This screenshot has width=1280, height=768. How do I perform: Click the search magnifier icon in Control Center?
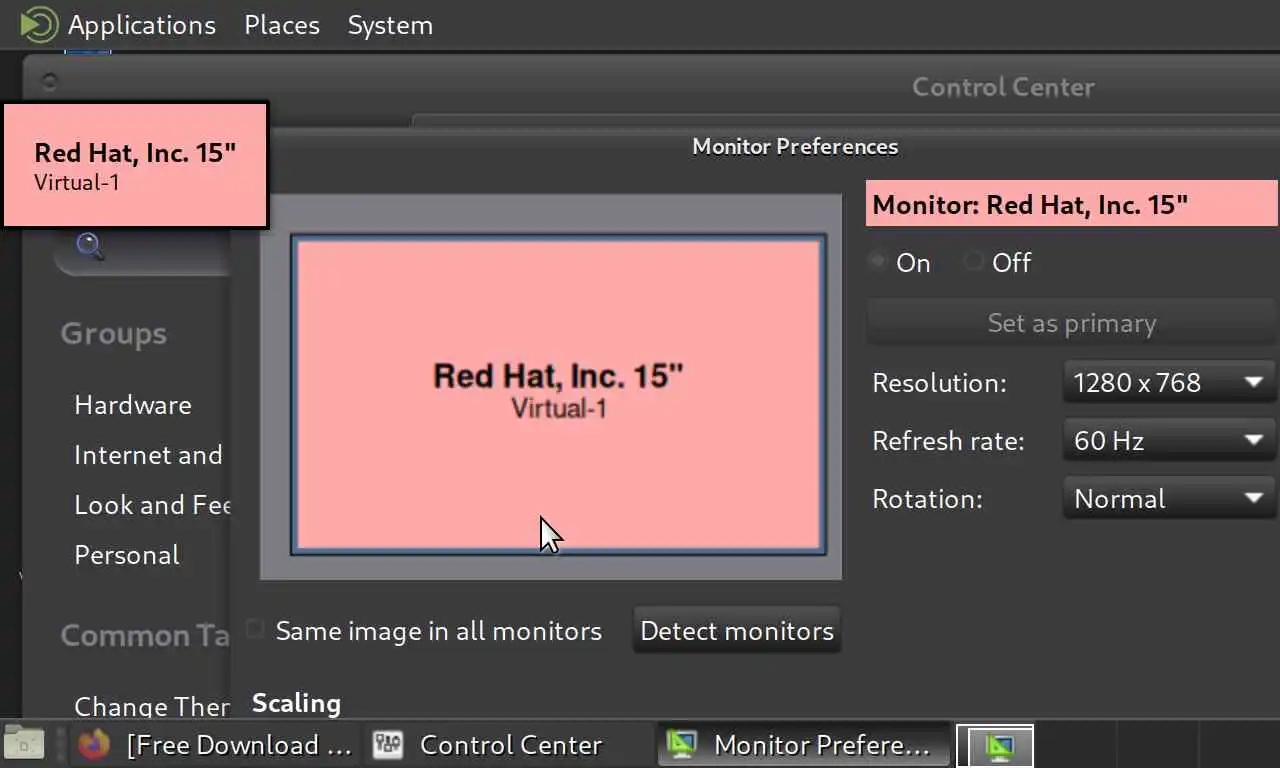(x=89, y=246)
